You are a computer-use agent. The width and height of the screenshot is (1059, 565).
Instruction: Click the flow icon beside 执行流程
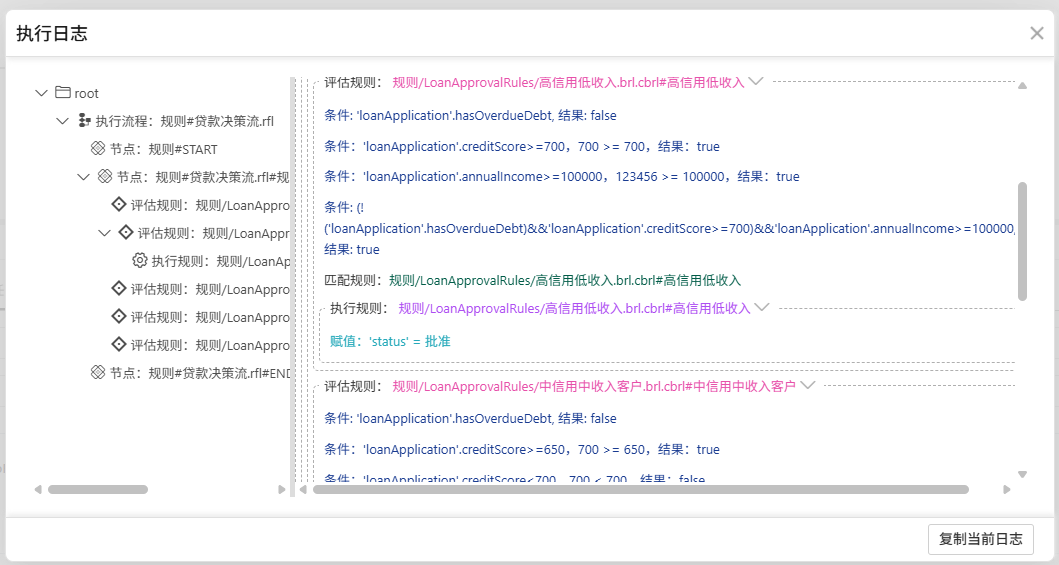84,120
